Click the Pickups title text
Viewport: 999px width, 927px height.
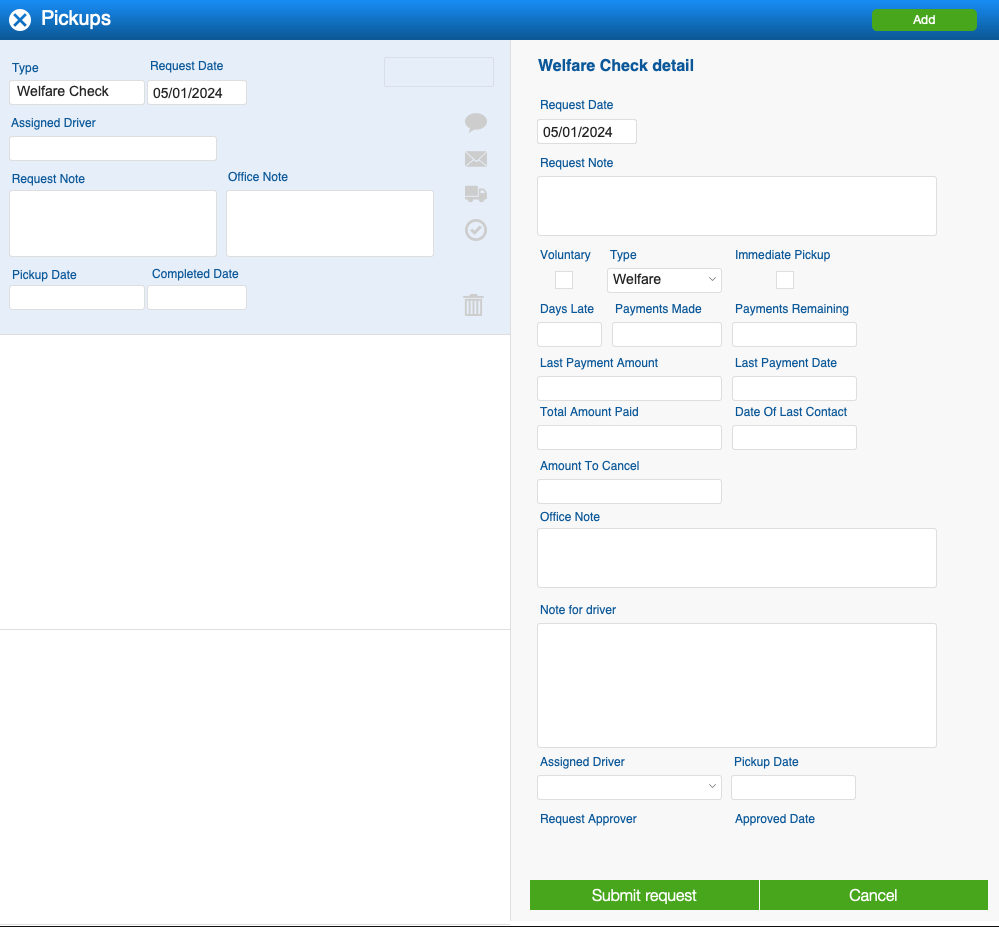tap(76, 18)
